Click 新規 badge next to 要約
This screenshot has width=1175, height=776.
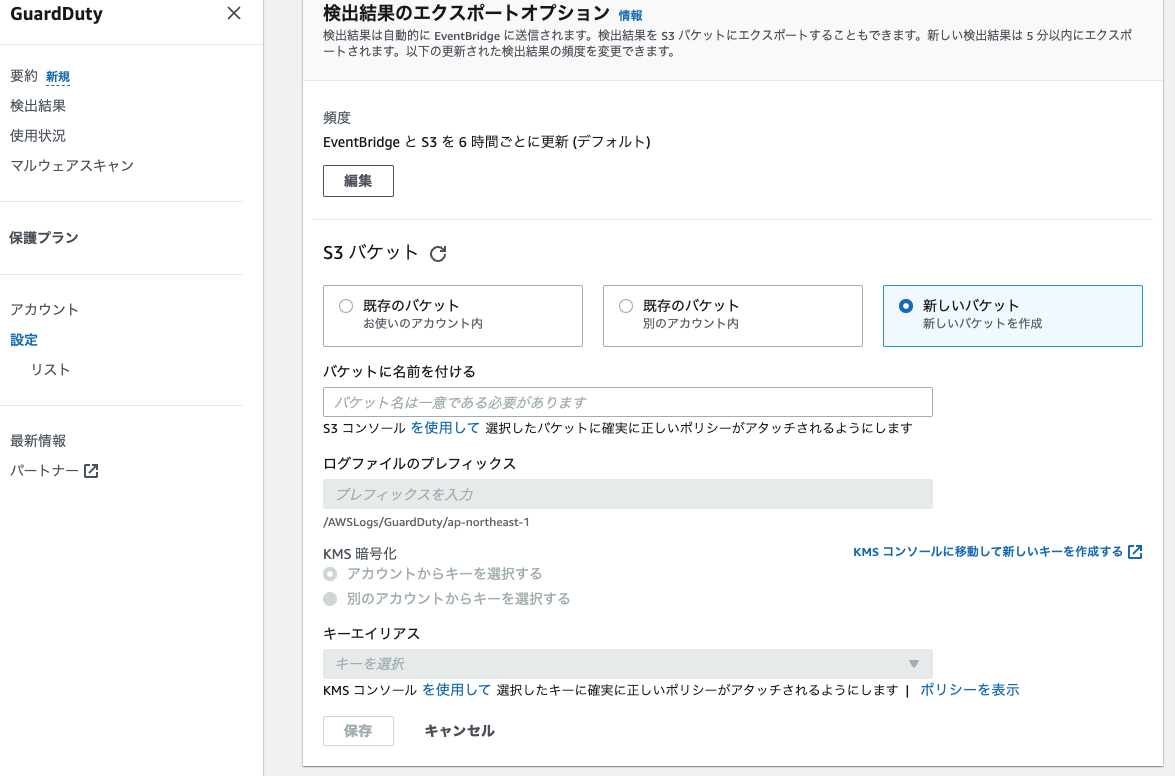(x=58, y=76)
